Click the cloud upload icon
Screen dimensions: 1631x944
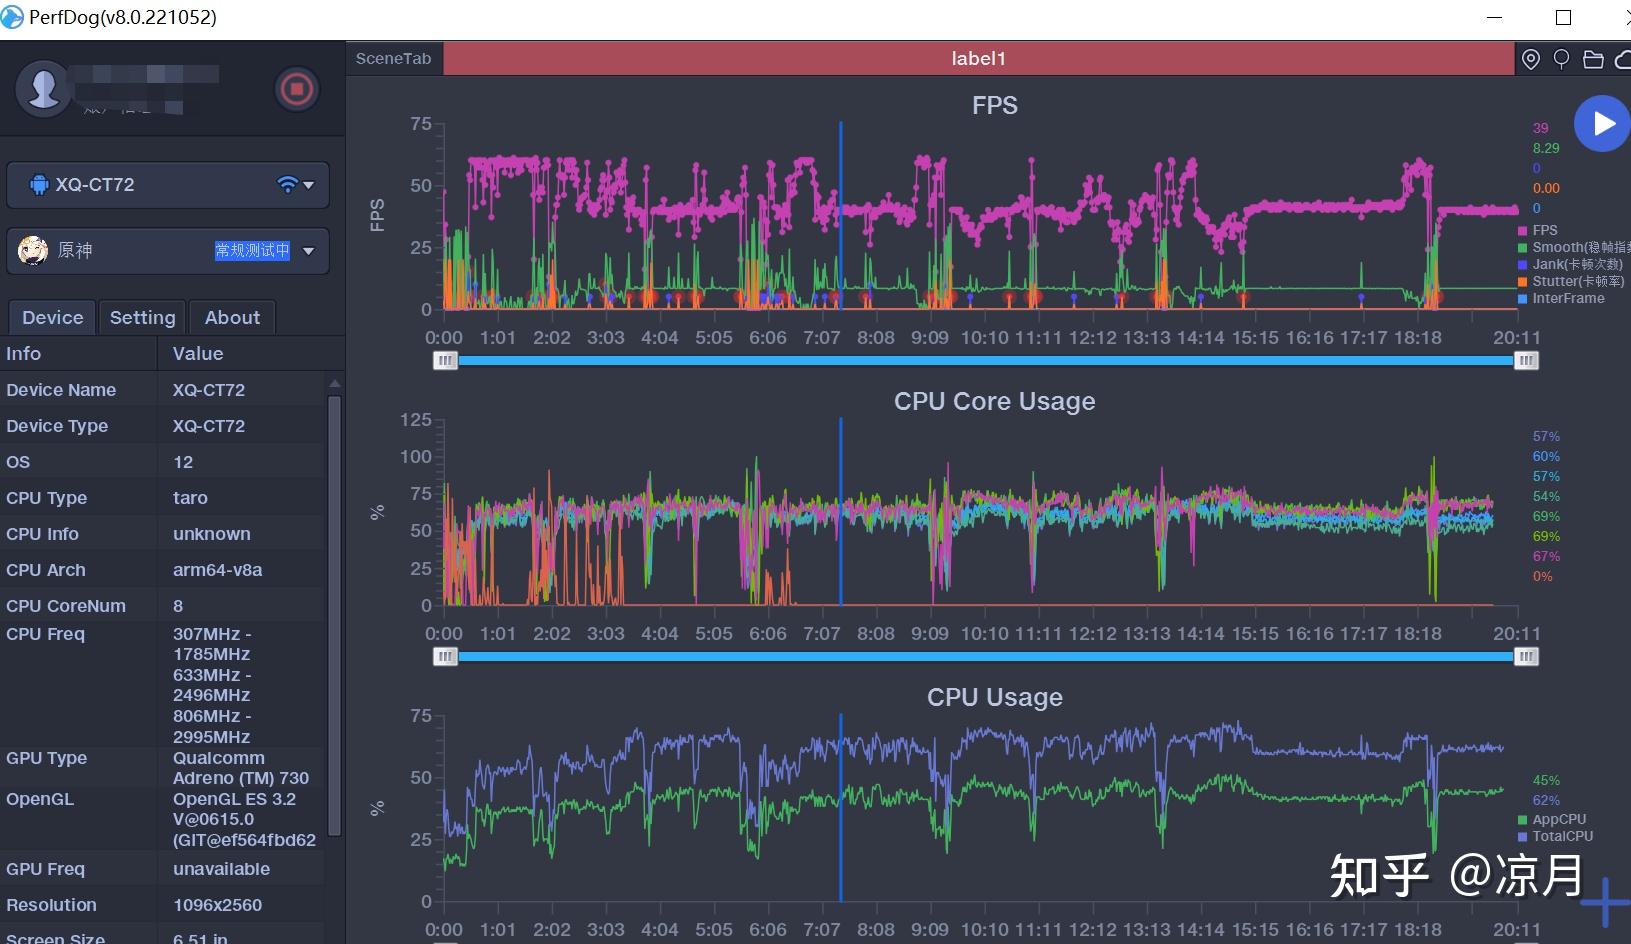(1623, 59)
